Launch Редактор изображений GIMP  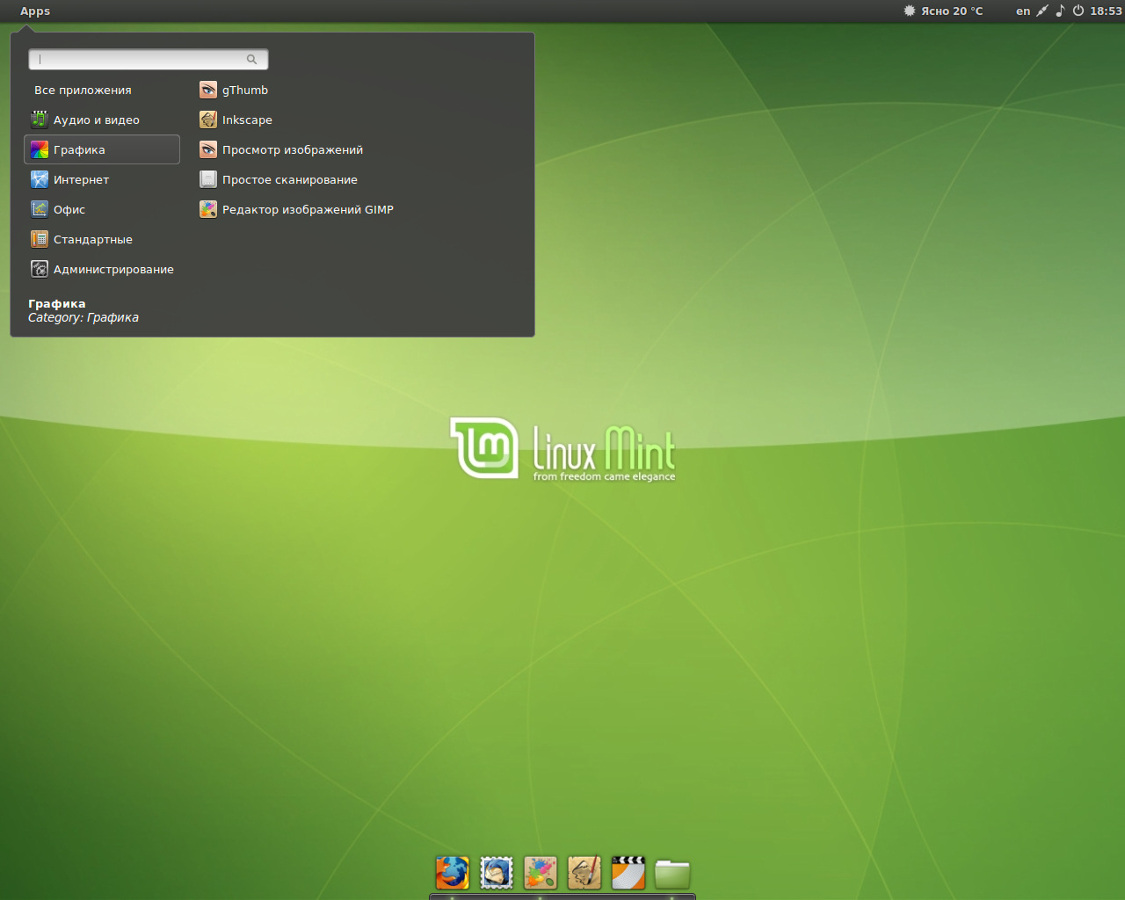[296, 210]
